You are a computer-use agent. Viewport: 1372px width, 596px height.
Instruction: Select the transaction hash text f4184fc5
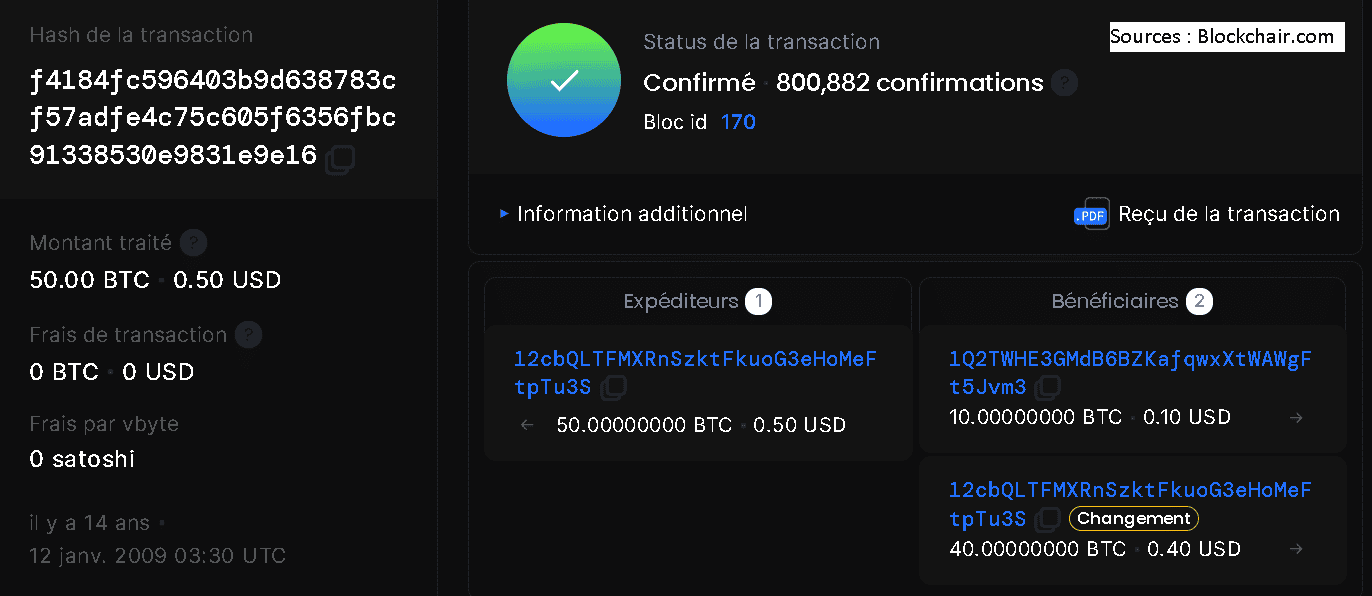[x=213, y=118]
